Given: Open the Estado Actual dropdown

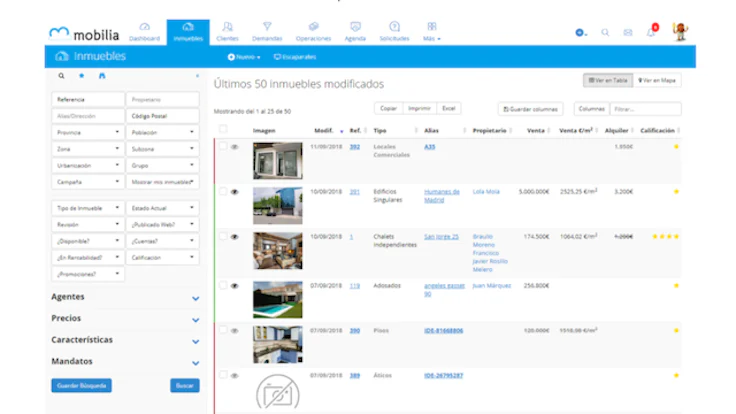Looking at the screenshot, I should pyautogui.click(x=162, y=208).
